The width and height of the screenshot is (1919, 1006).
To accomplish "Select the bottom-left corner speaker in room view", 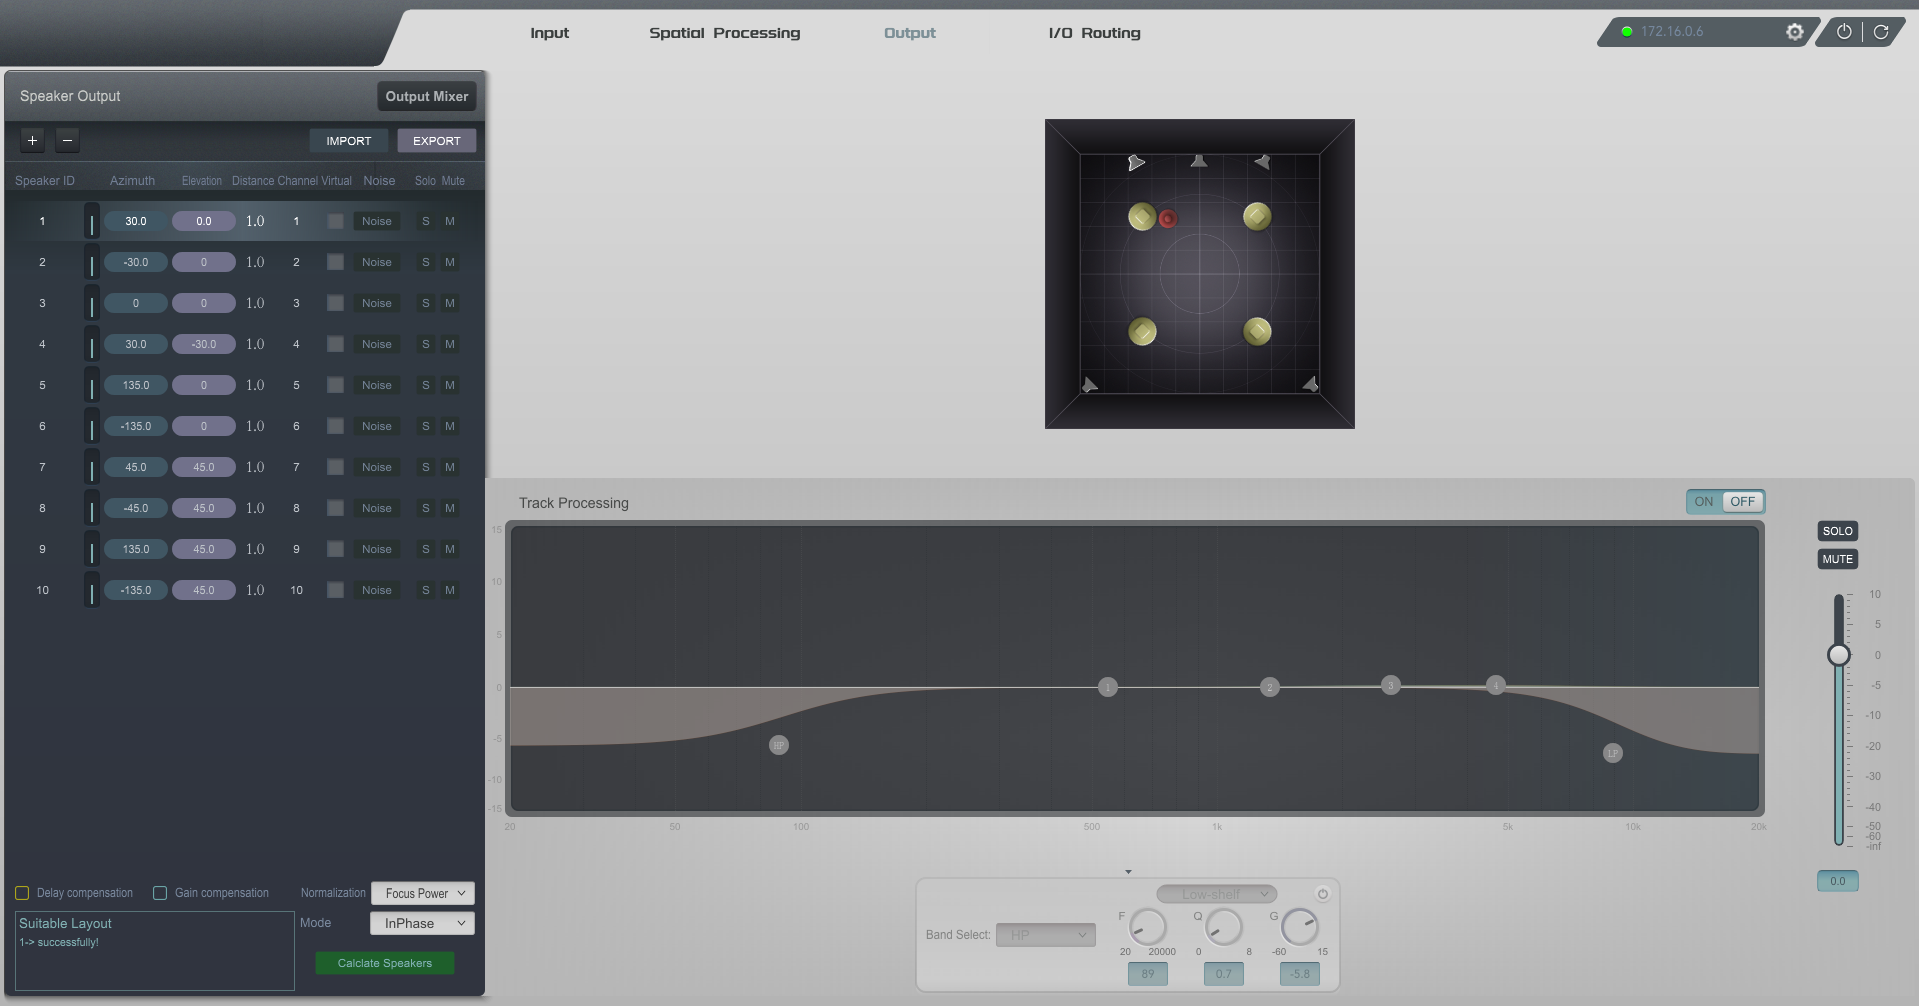I will [x=1090, y=385].
